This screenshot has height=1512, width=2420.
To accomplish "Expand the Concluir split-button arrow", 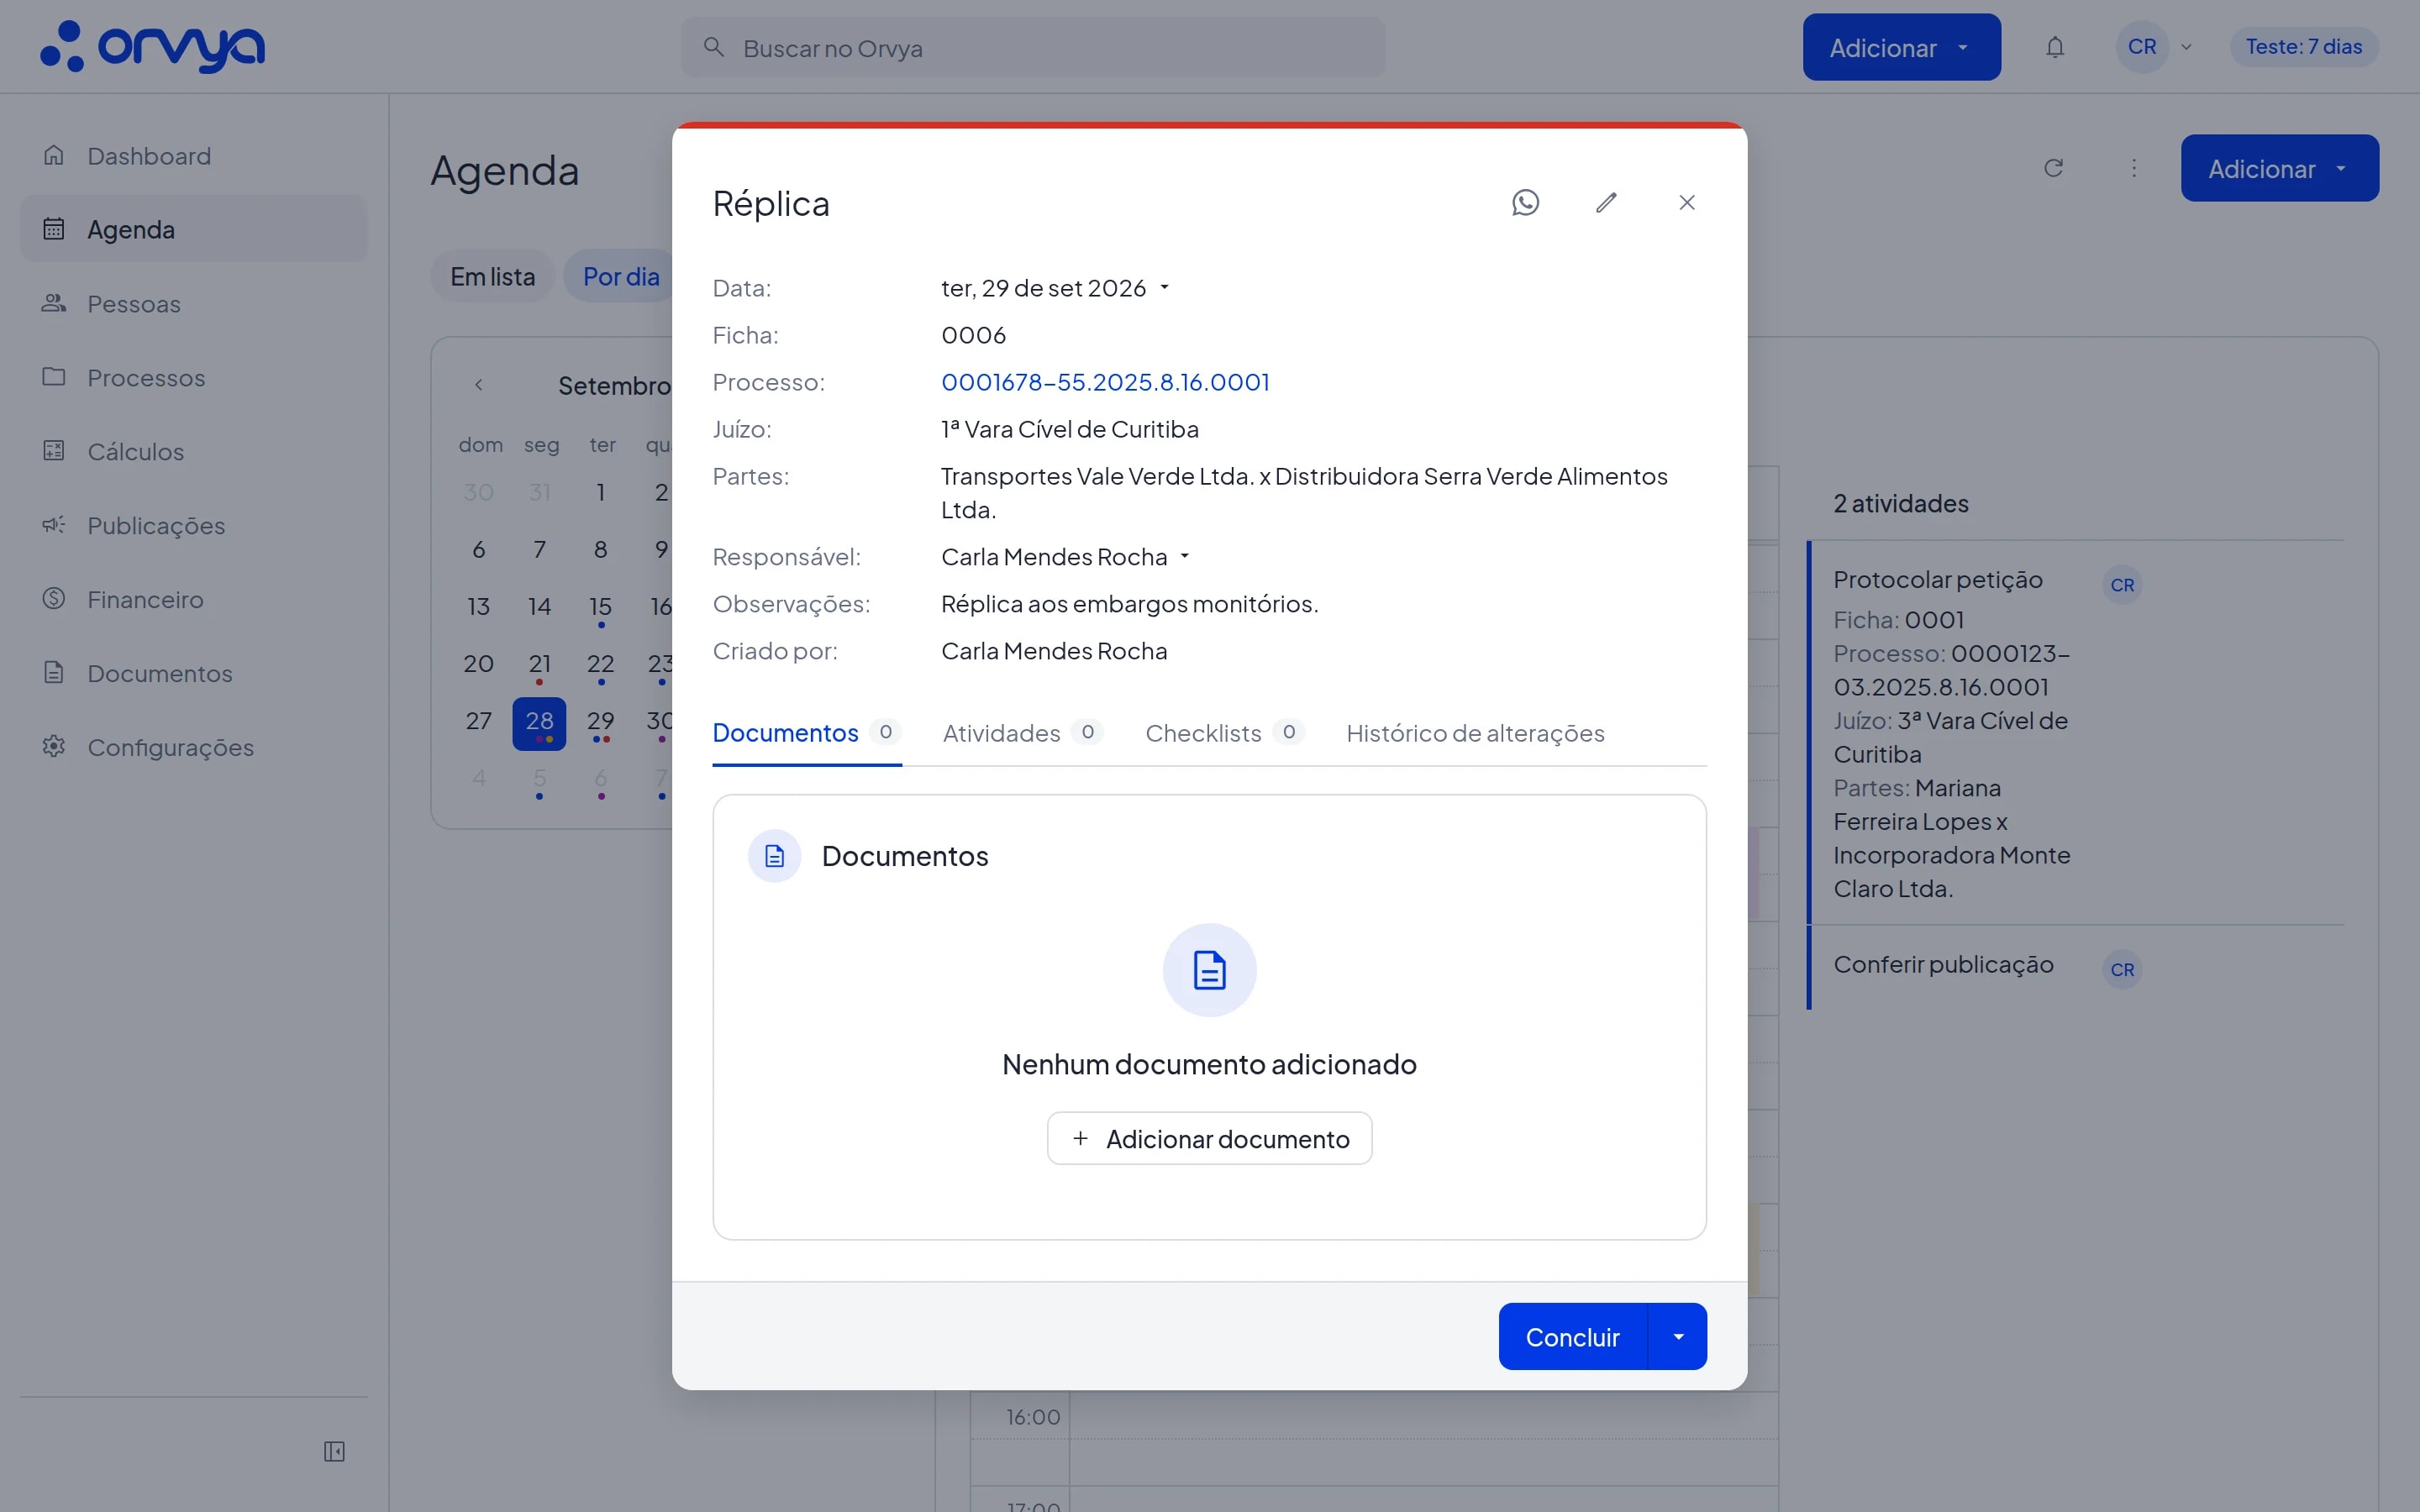I will click(1678, 1337).
